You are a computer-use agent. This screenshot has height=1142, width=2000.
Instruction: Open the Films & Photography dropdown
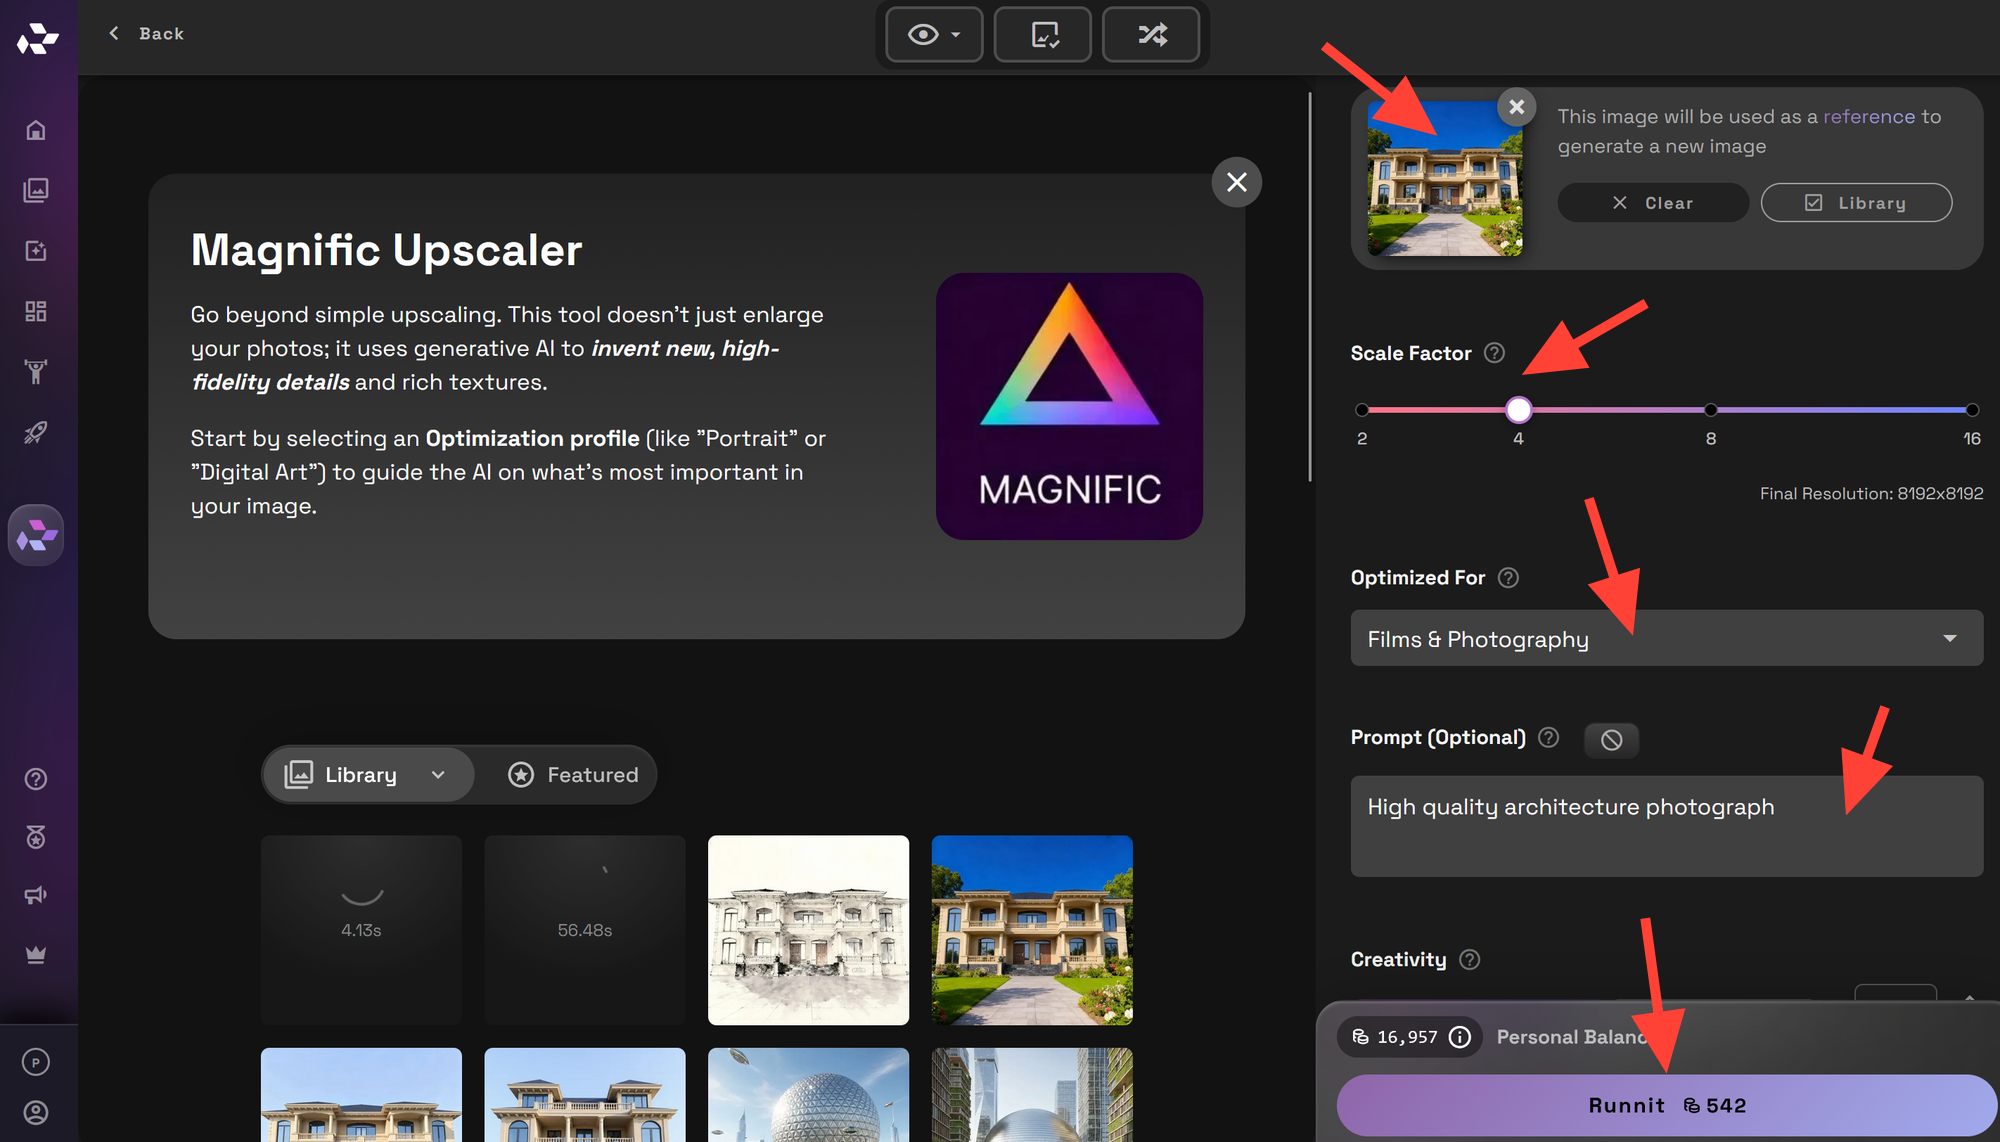click(1666, 639)
